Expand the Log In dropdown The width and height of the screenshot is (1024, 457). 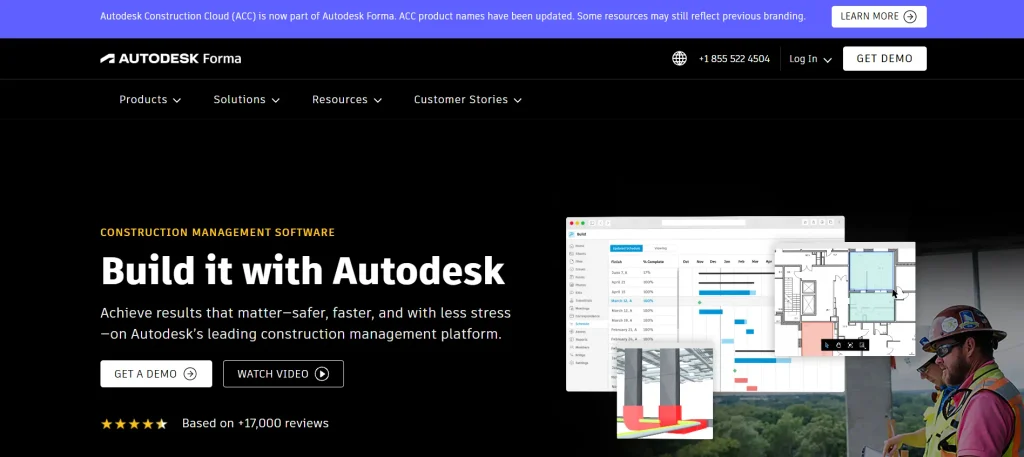point(810,59)
